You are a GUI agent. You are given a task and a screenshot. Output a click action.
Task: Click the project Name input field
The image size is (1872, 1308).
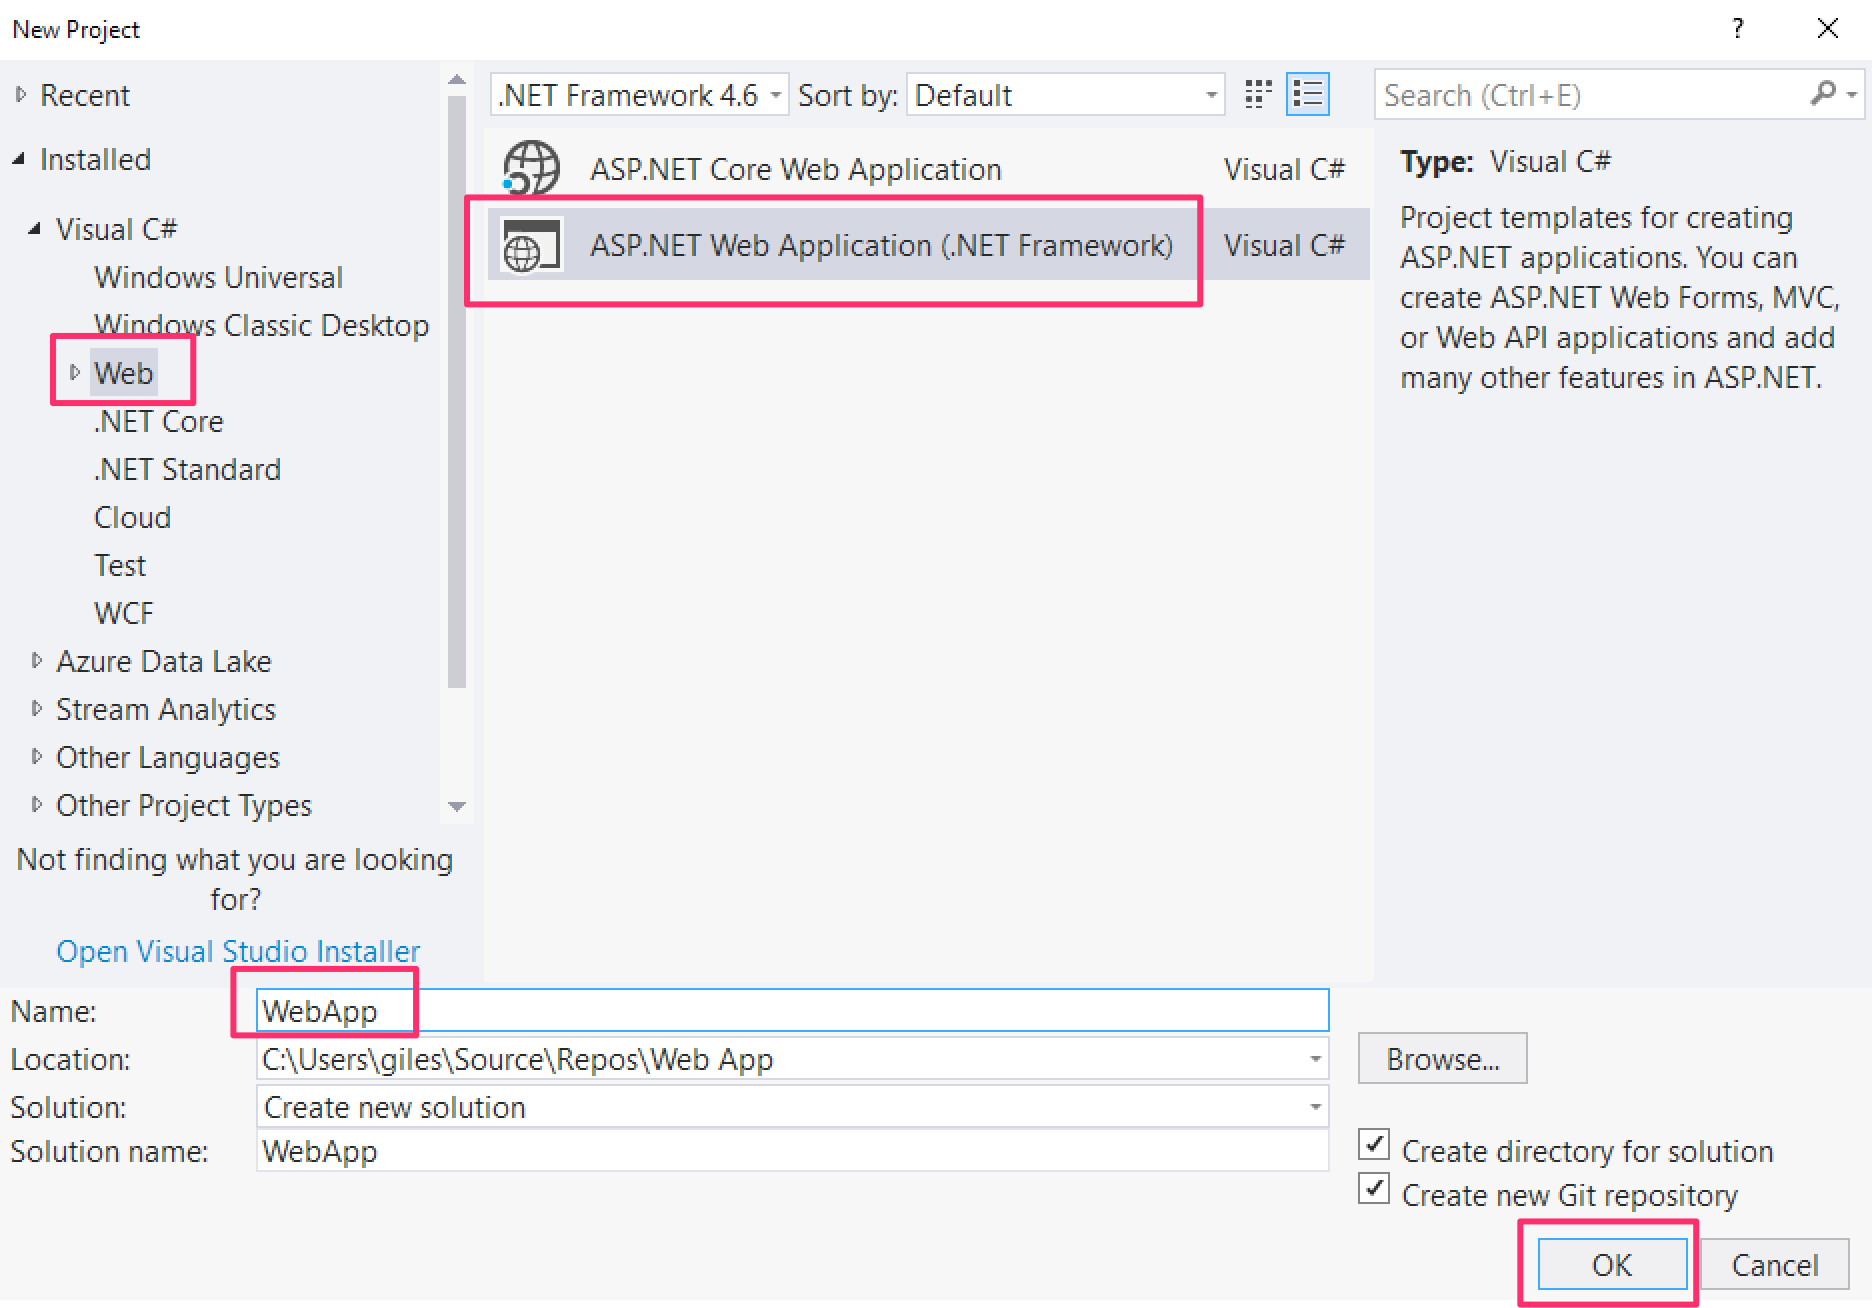coord(792,1011)
